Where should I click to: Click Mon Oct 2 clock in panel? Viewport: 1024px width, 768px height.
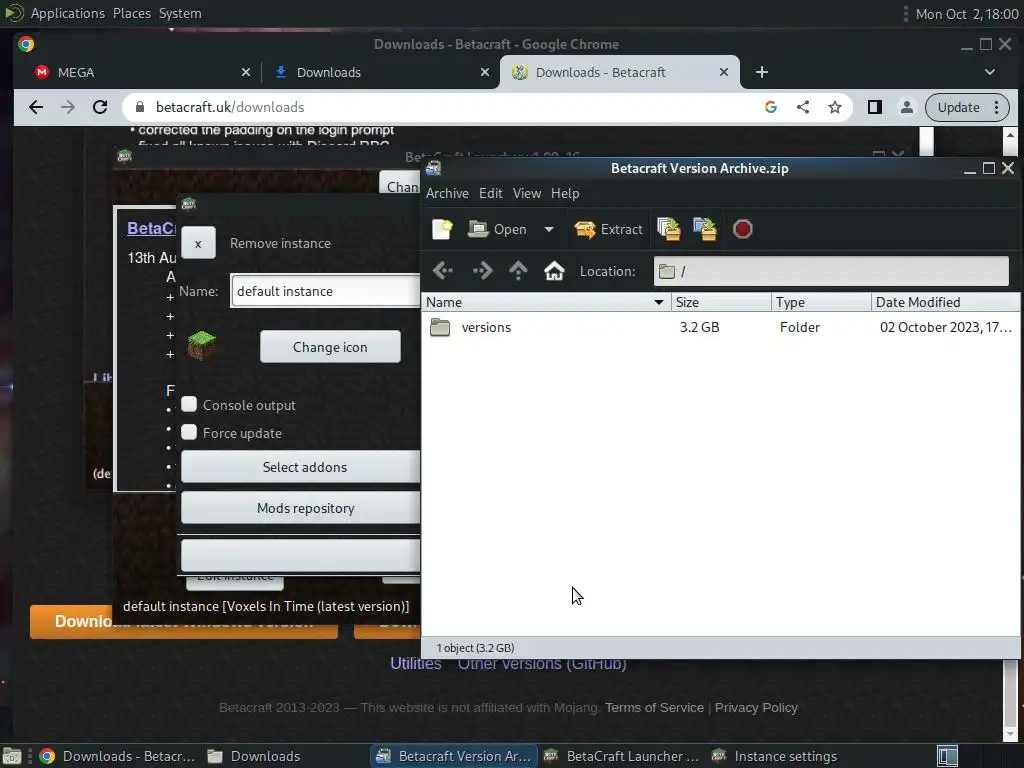point(967,14)
